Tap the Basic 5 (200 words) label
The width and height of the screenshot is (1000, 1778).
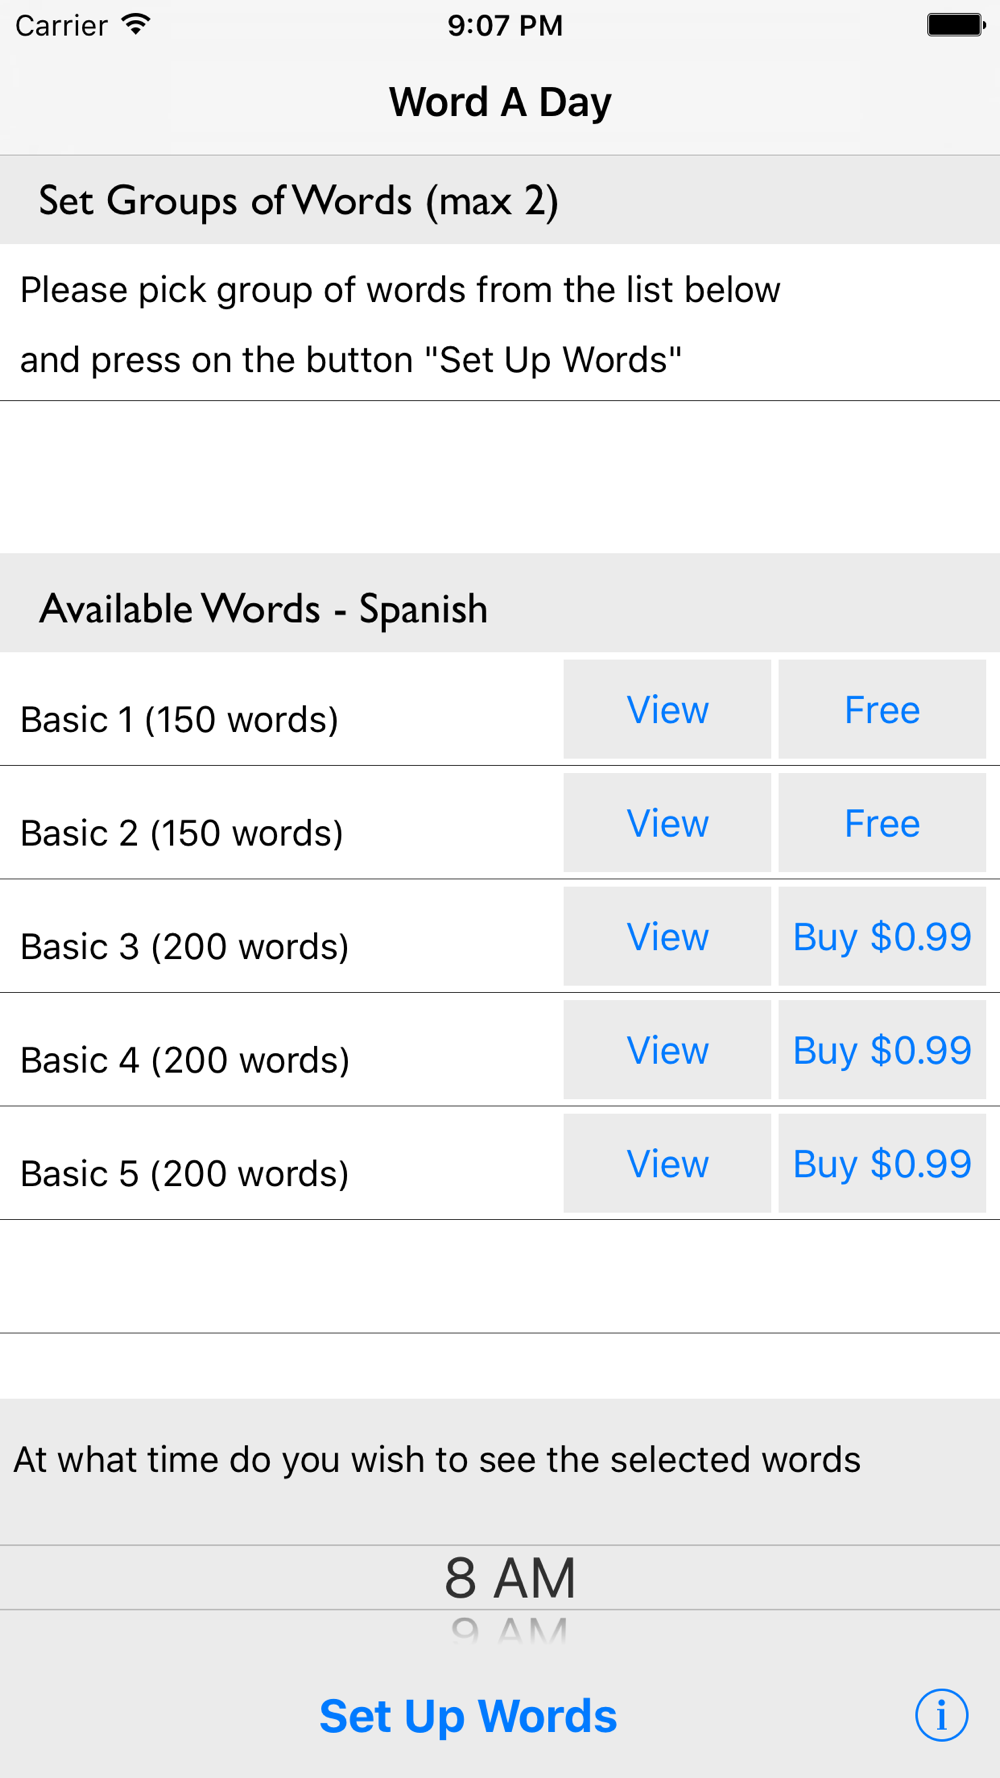[x=185, y=1174]
